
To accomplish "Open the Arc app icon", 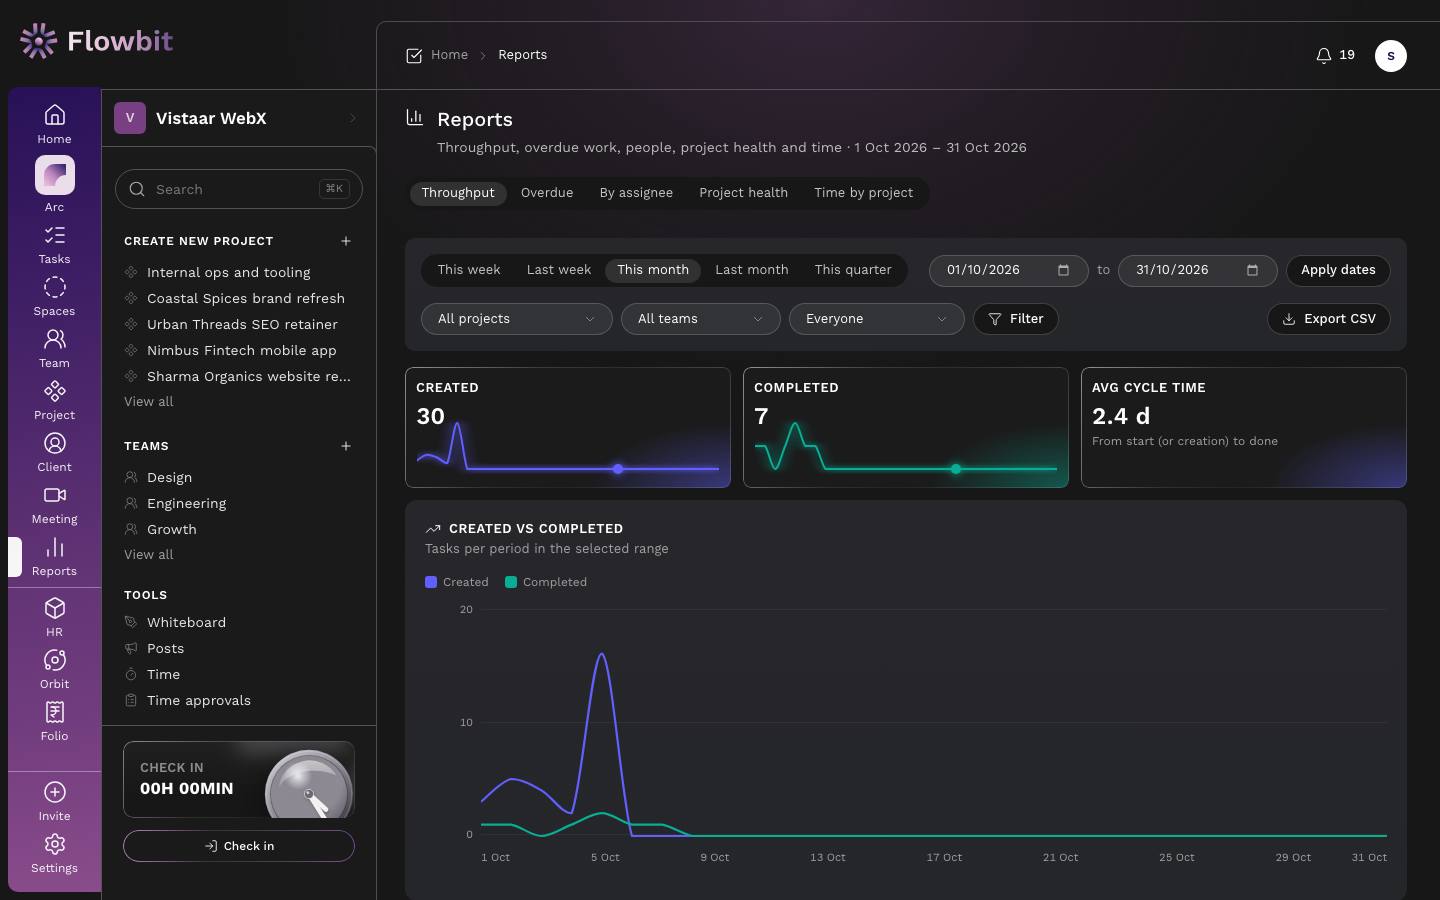I will pos(54,185).
